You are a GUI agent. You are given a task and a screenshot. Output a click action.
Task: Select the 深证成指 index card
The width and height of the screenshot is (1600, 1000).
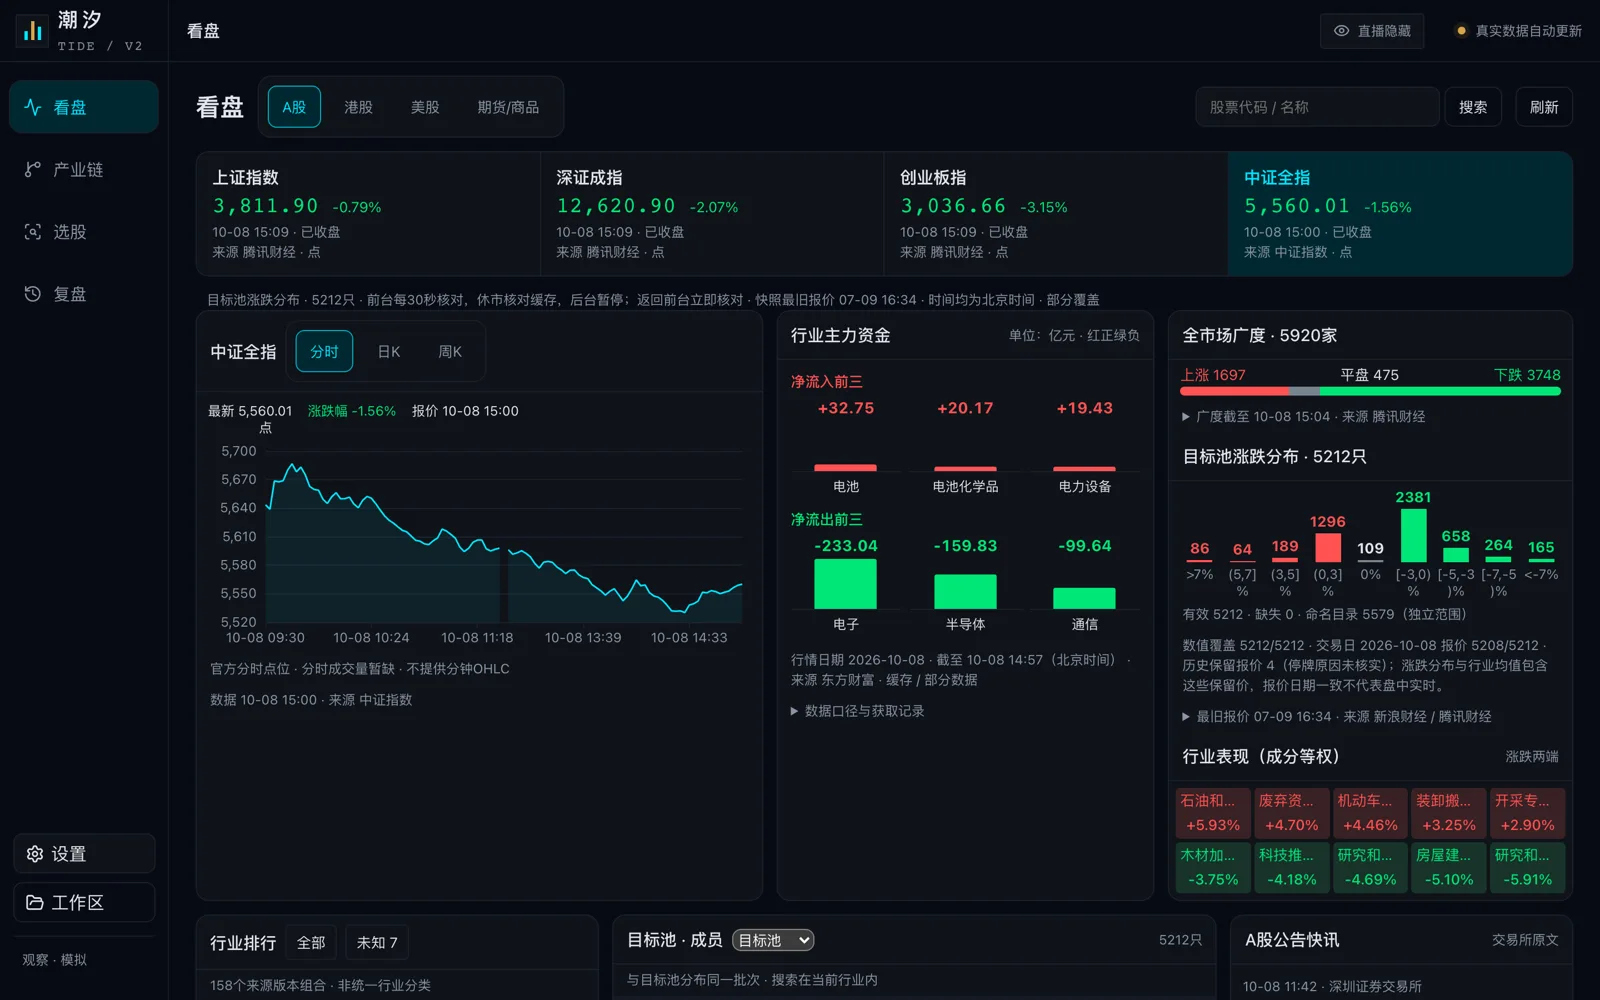(712, 214)
